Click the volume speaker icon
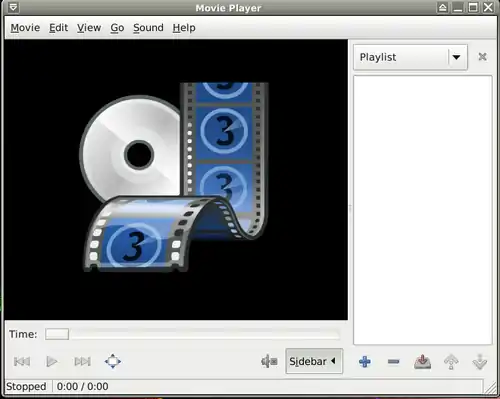The image size is (500, 399). point(269,361)
